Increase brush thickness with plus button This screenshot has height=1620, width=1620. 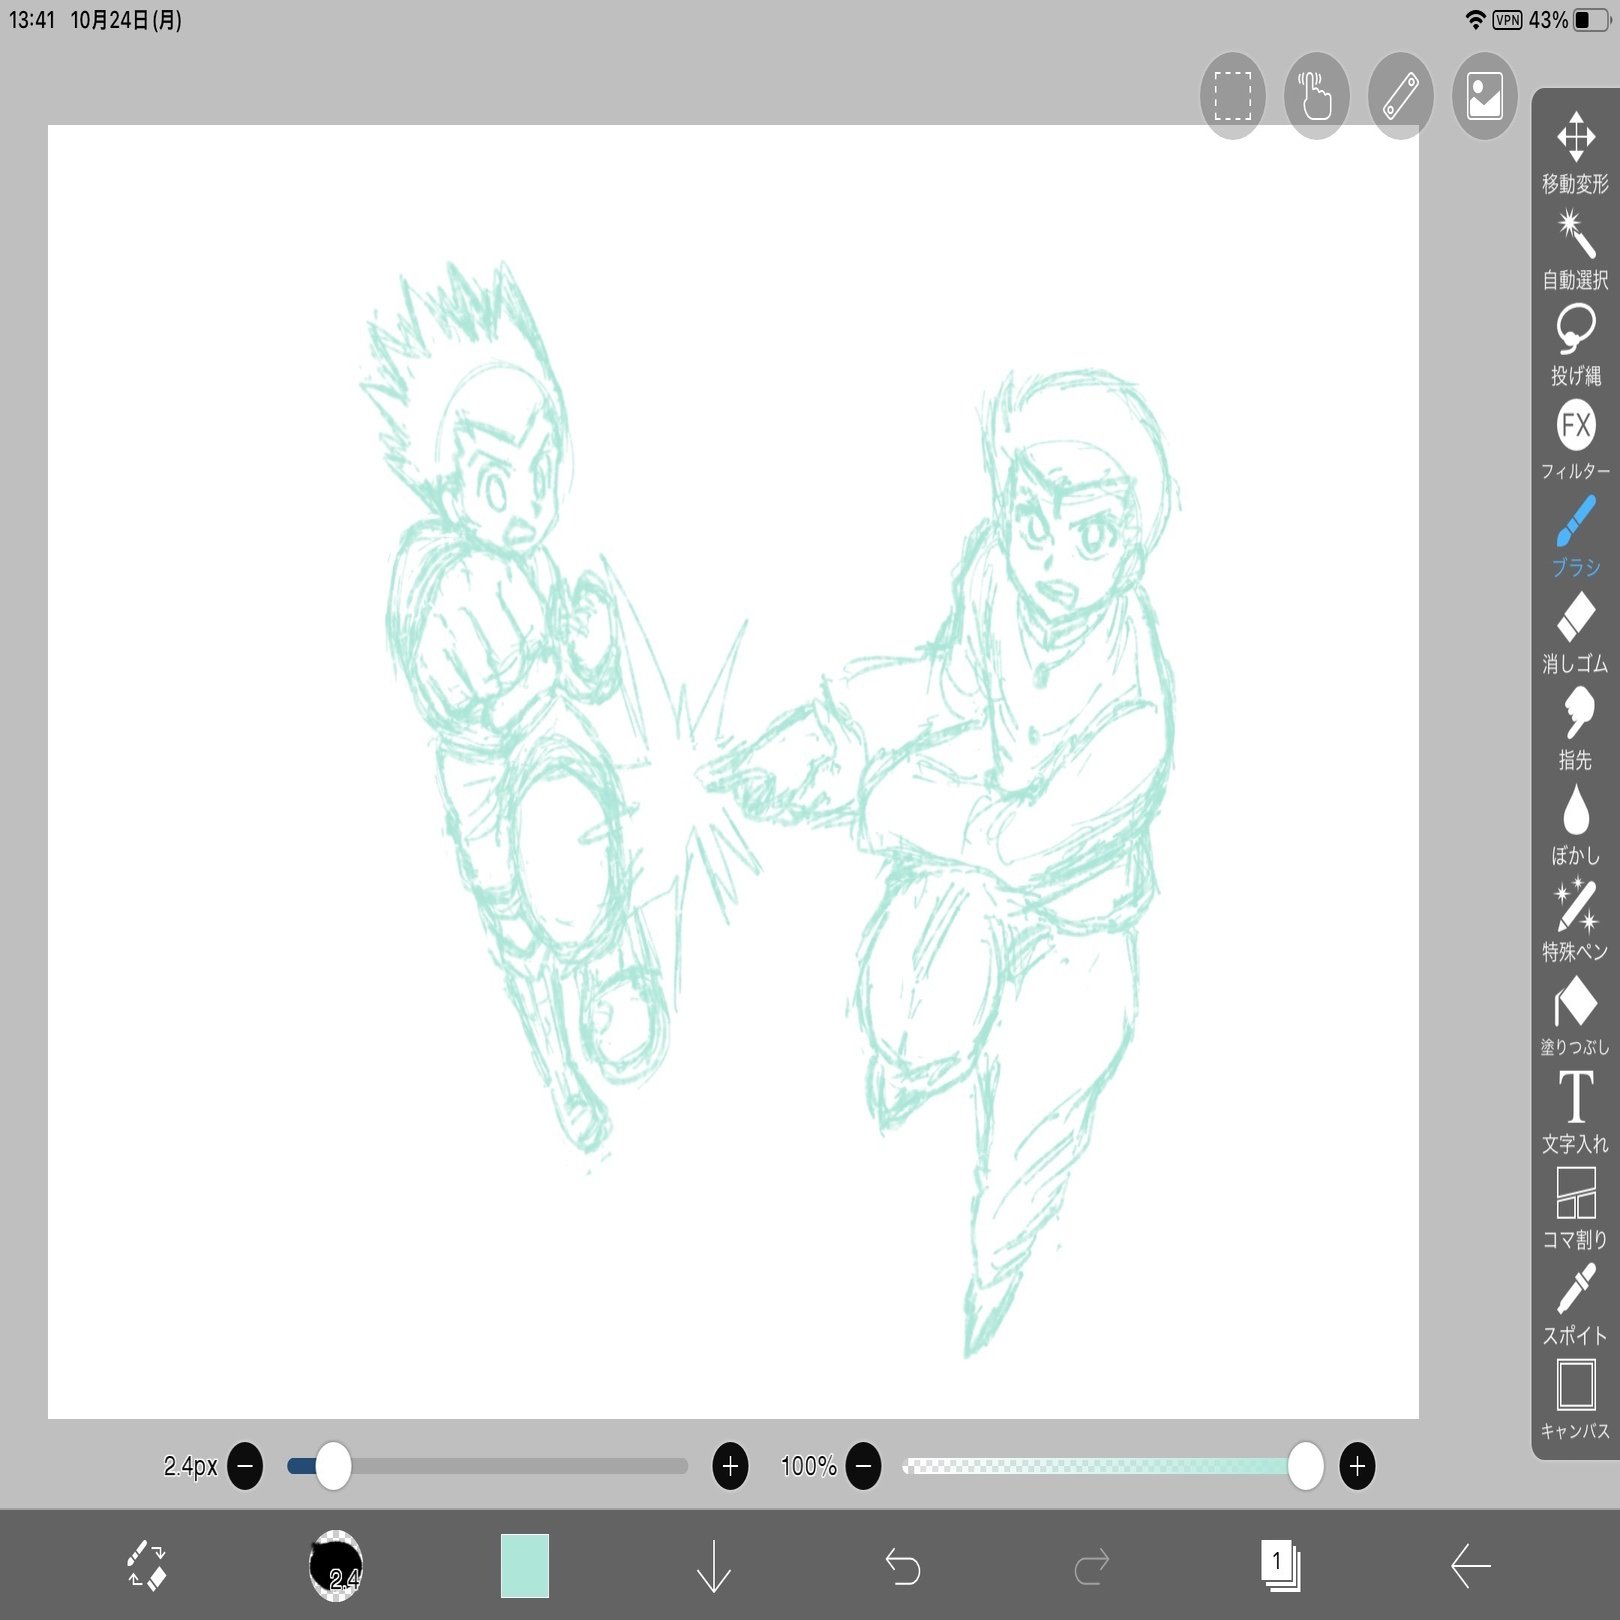pos(730,1466)
